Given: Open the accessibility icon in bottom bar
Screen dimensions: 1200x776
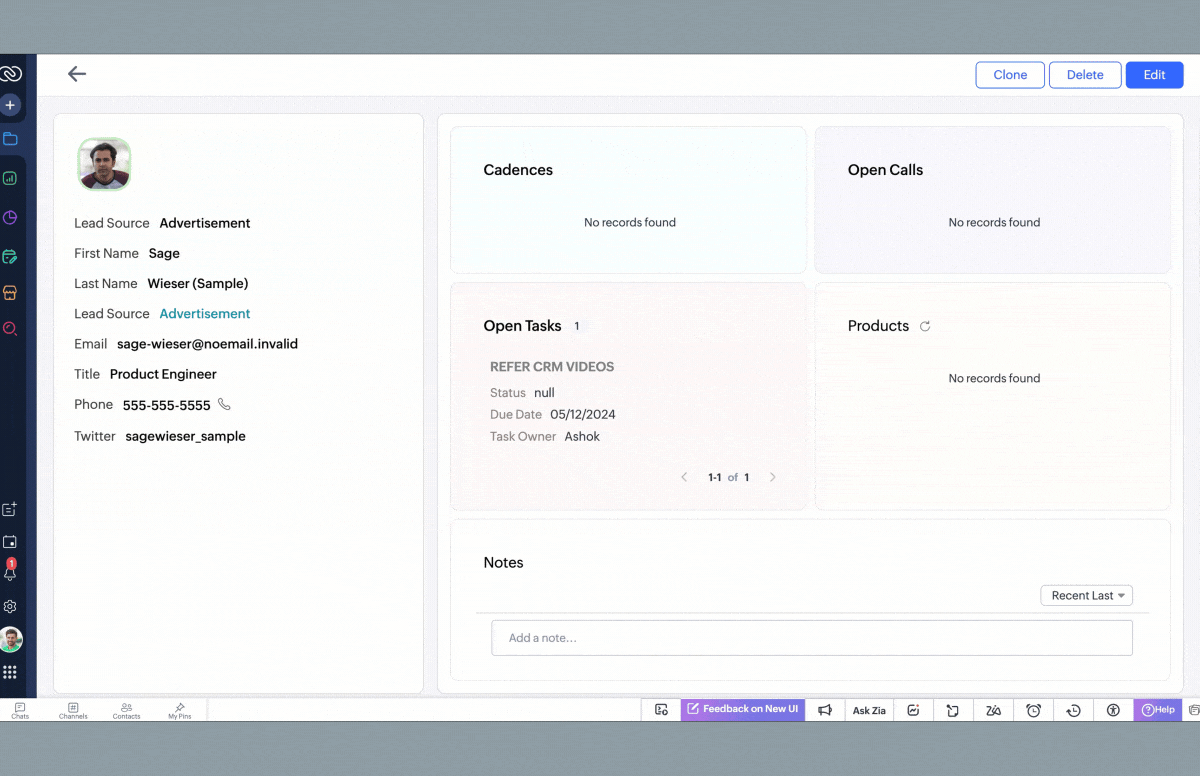Looking at the screenshot, I should click(1113, 710).
